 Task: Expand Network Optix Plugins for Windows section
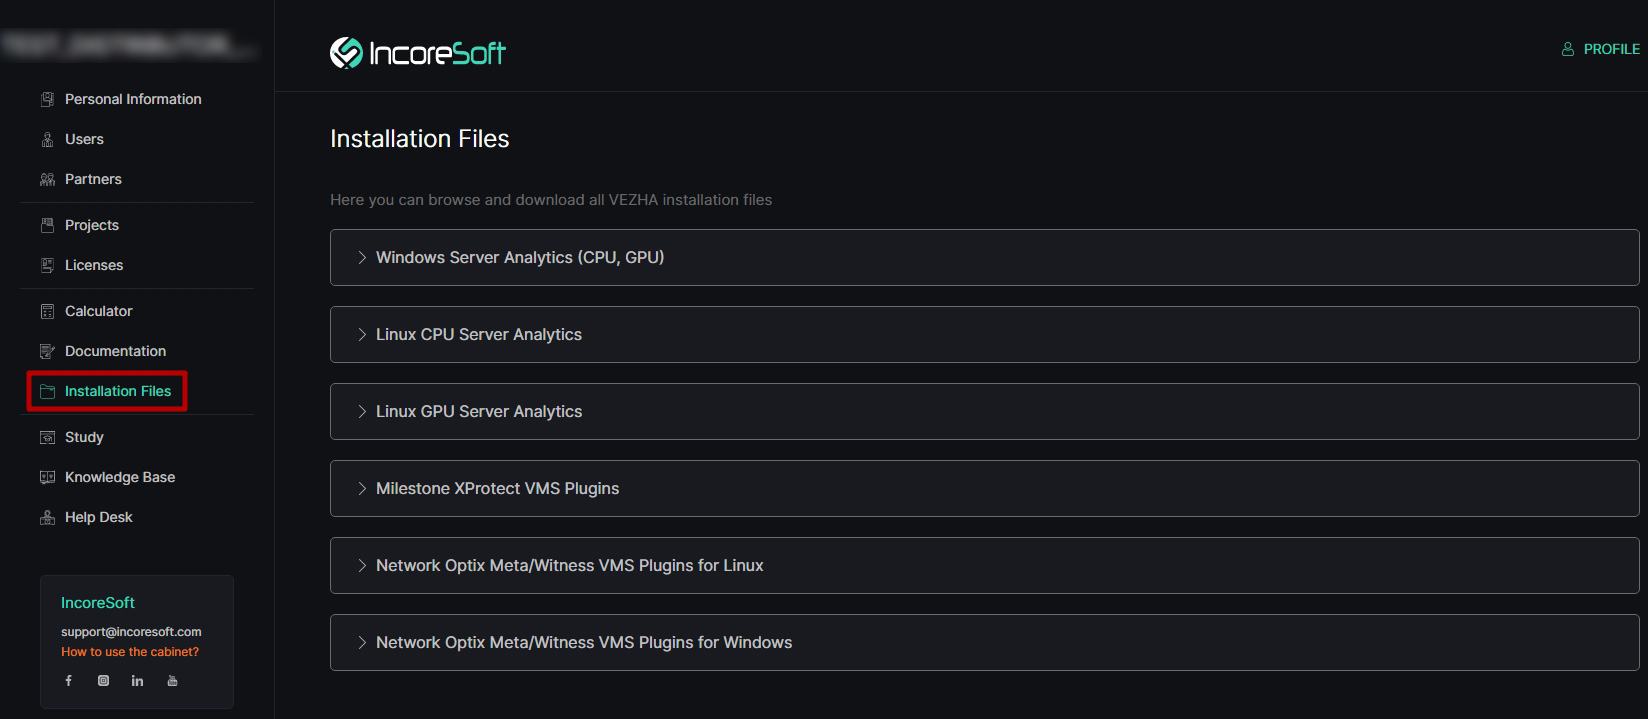pos(984,642)
